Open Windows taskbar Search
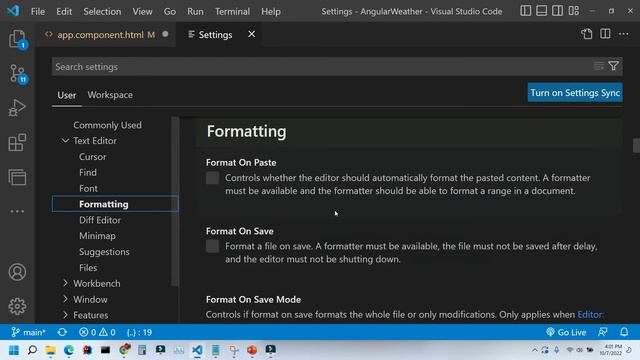 pyautogui.click(x=32, y=350)
